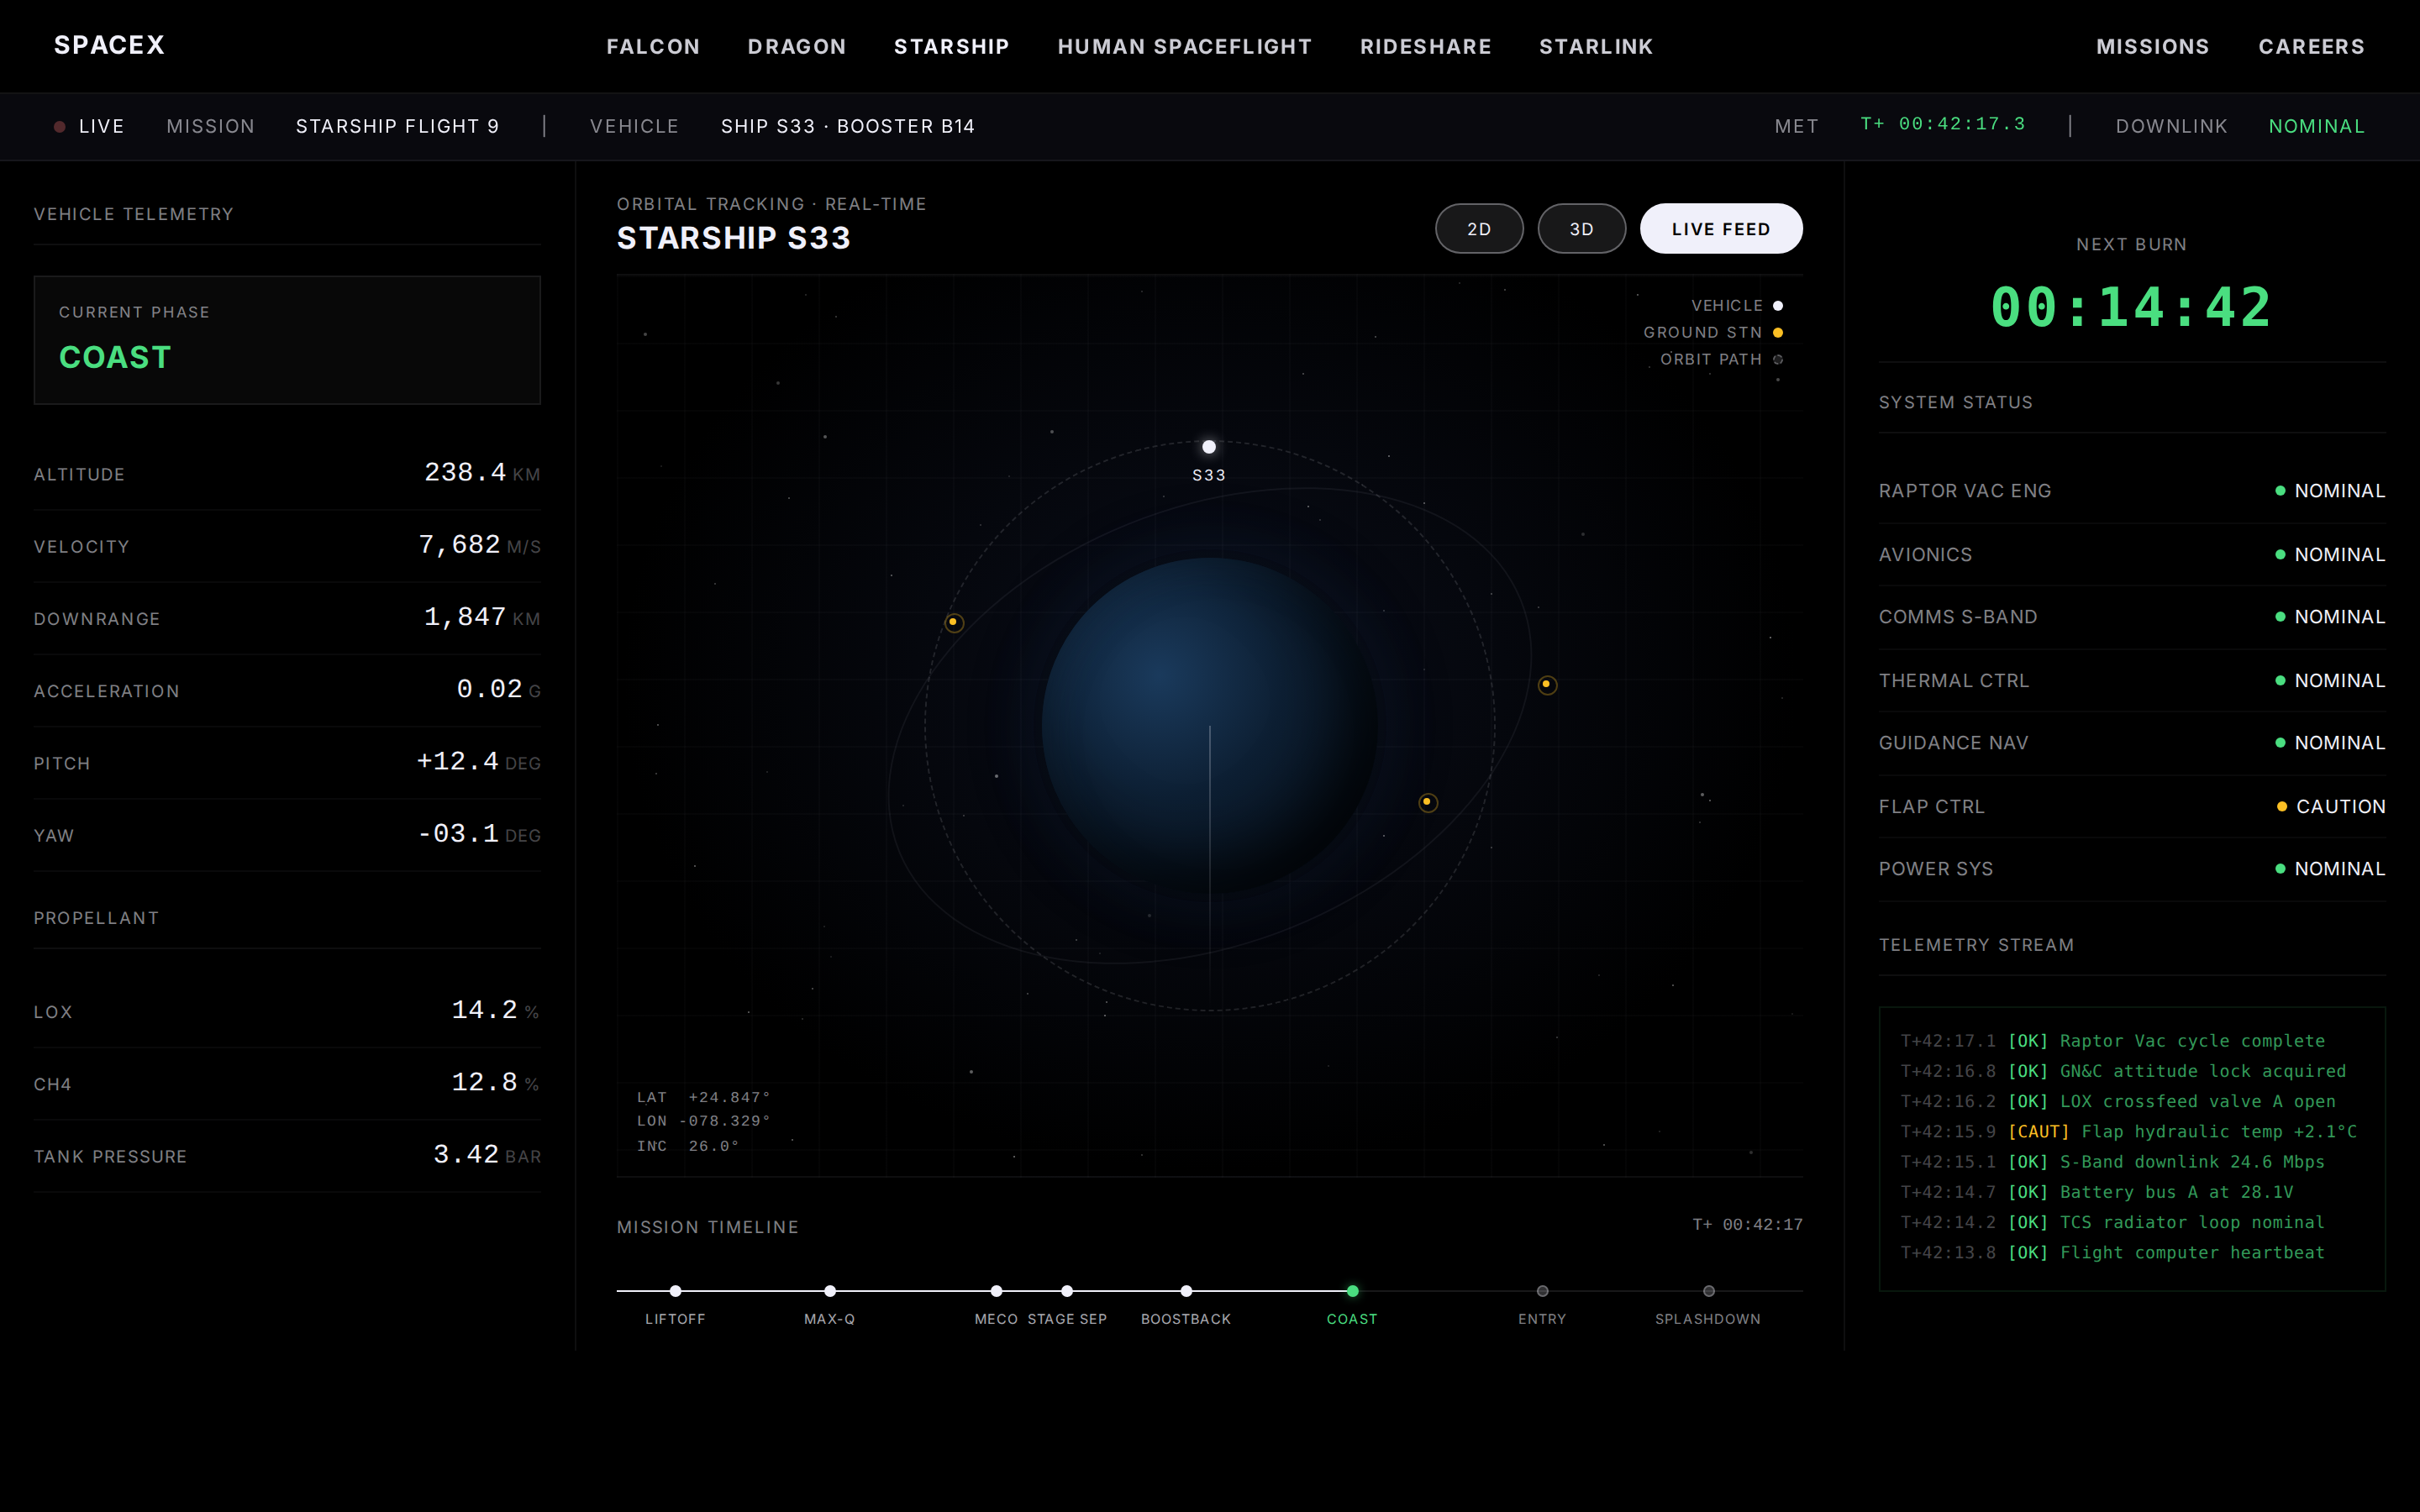Click the Earth globe in the tracker

click(1209, 725)
